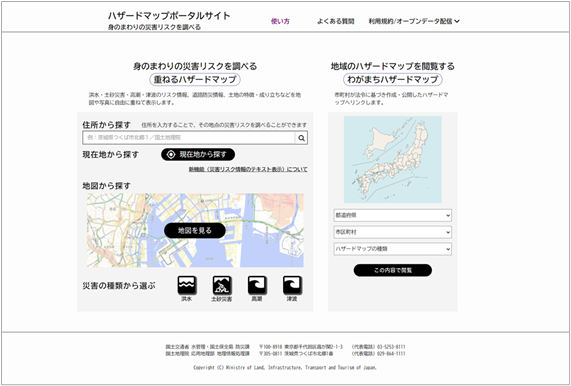Click the Copyright Ministry of Land footer text
The height and width of the screenshot is (386, 571).
click(x=285, y=367)
